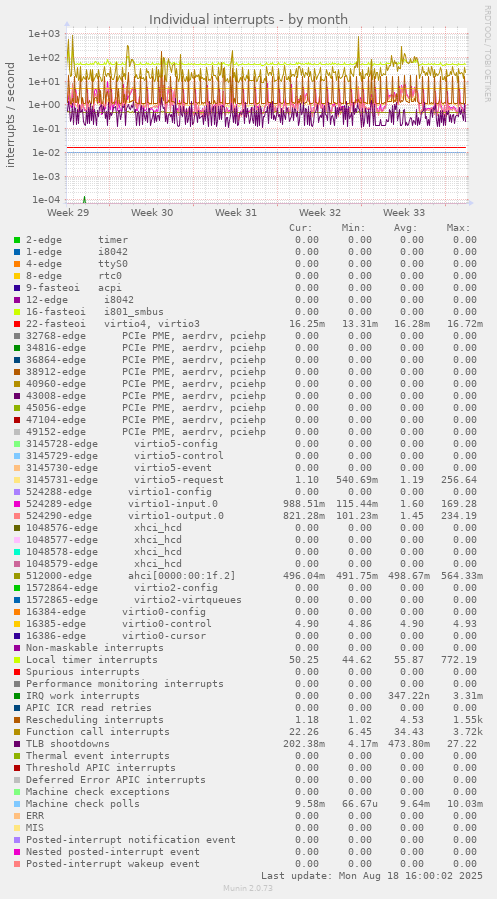Click the red swatch for 22-fasteoi virtio4

click(x=17, y=324)
